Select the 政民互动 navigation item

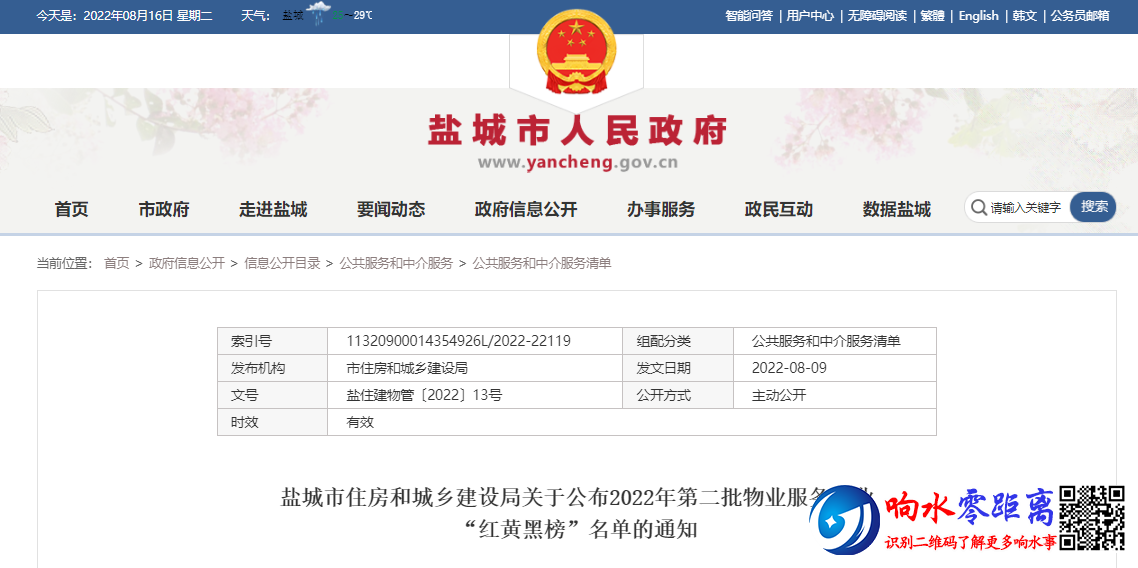[x=778, y=210]
